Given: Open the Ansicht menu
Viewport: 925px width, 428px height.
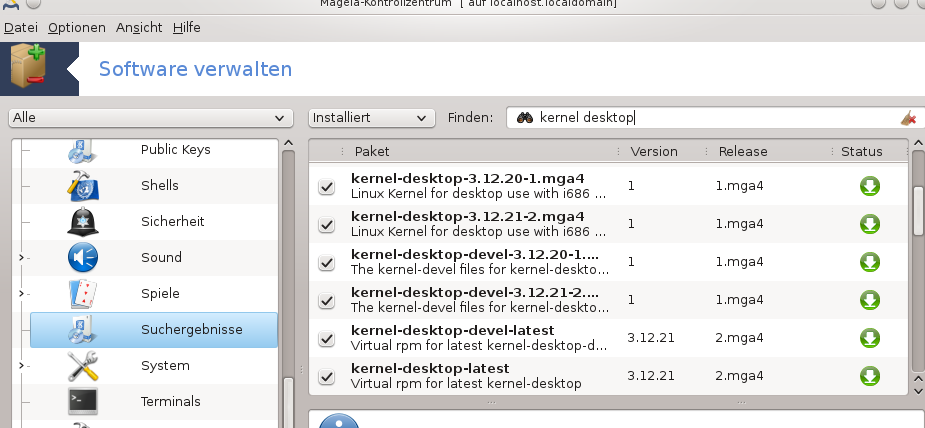Looking at the screenshot, I should (139, 28).
